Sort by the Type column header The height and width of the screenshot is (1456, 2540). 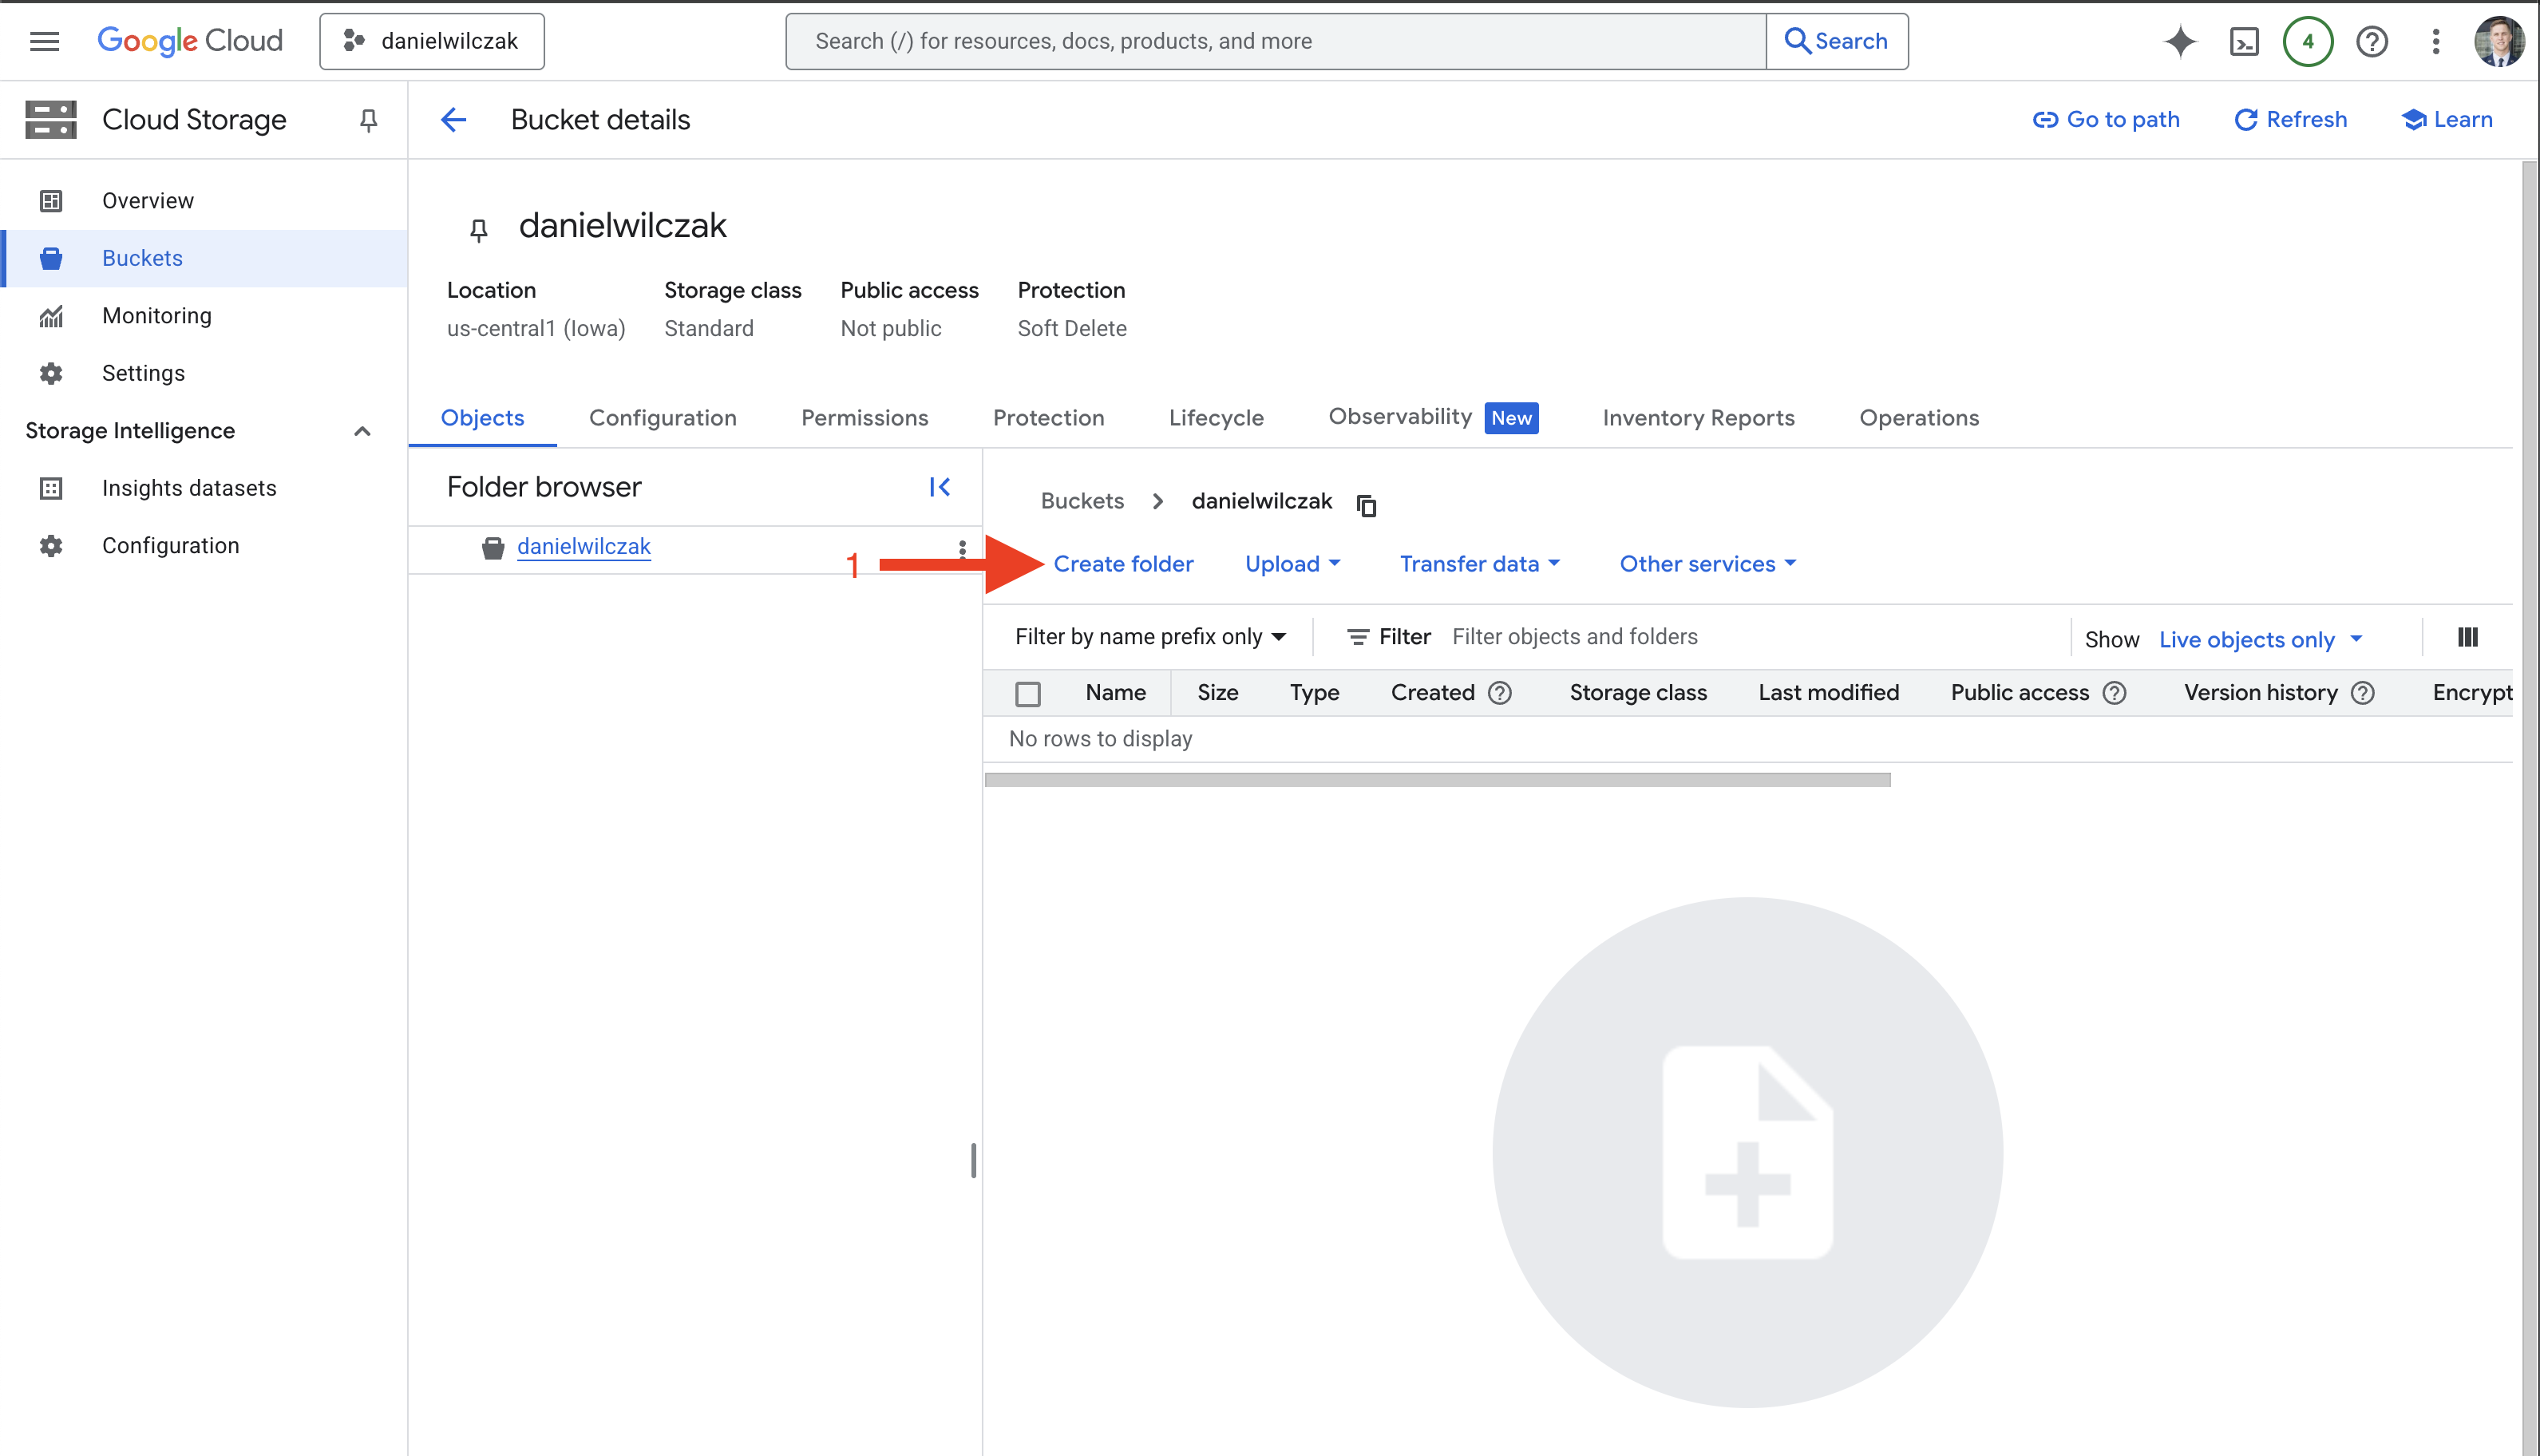click(1315, 693)
